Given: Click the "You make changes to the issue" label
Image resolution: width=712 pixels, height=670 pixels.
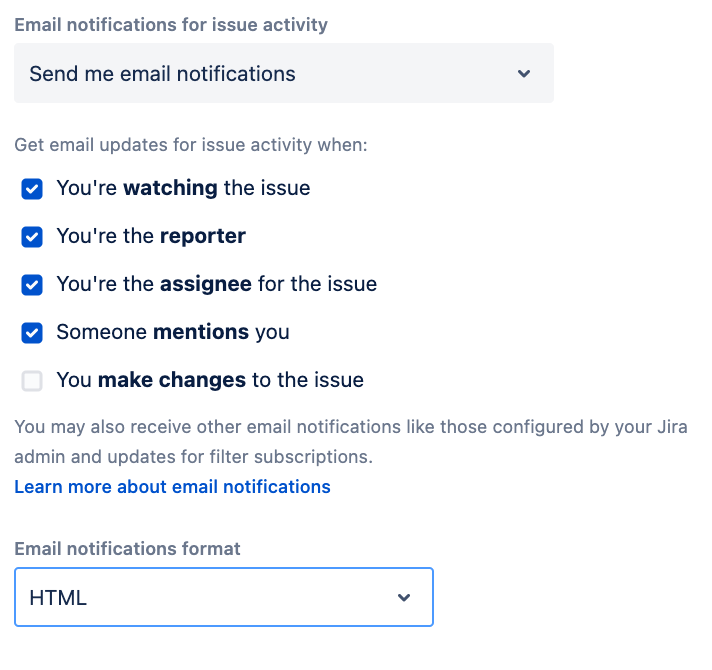Looking at the screenshot, I should tap(210, 380).
